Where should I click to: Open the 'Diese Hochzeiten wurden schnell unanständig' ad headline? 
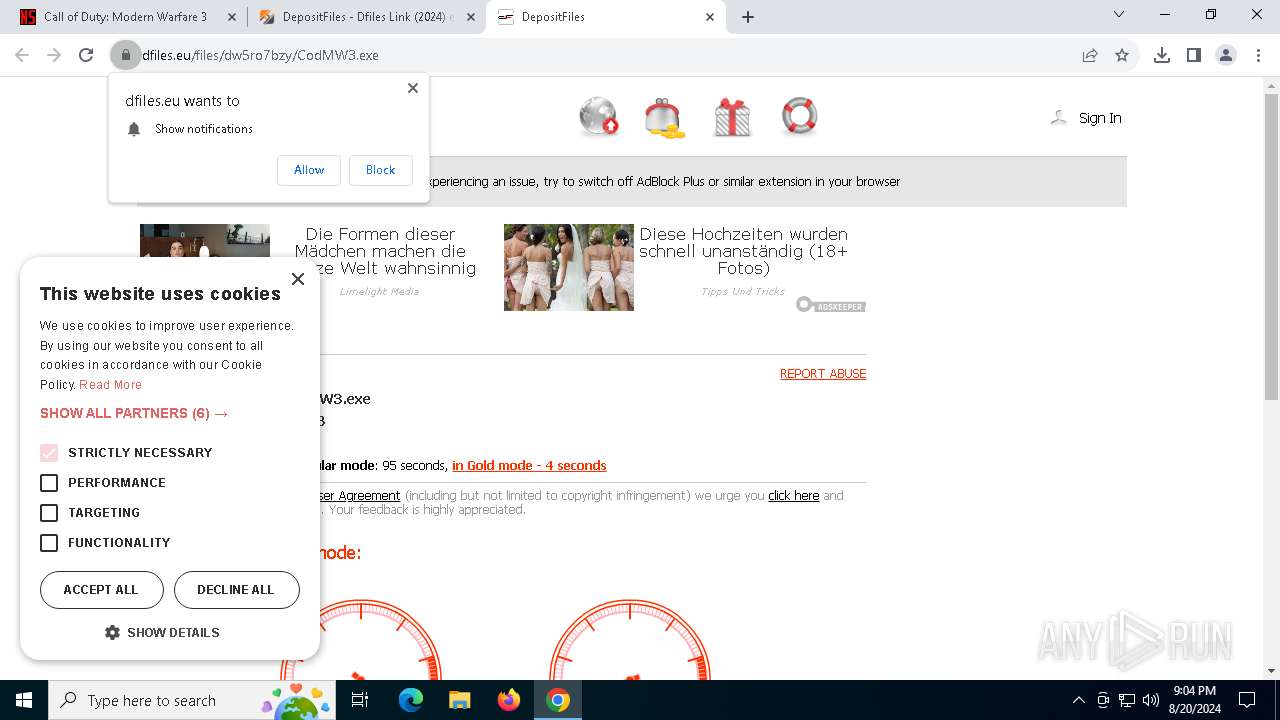(743, 251)
